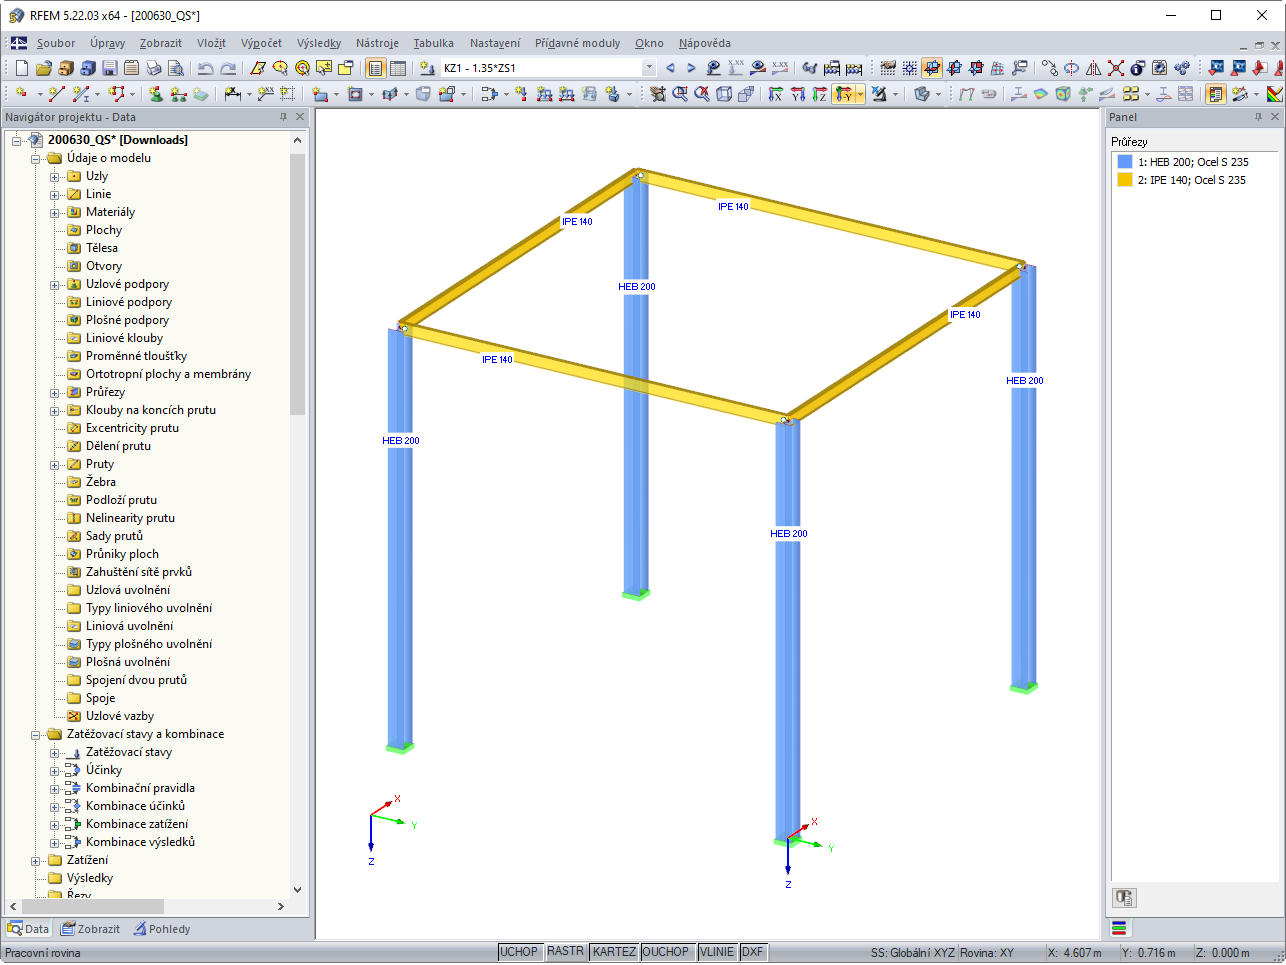The image size is (1286, 965).
Task: Click the Undo arrow icon
Action: click(205, 68)
